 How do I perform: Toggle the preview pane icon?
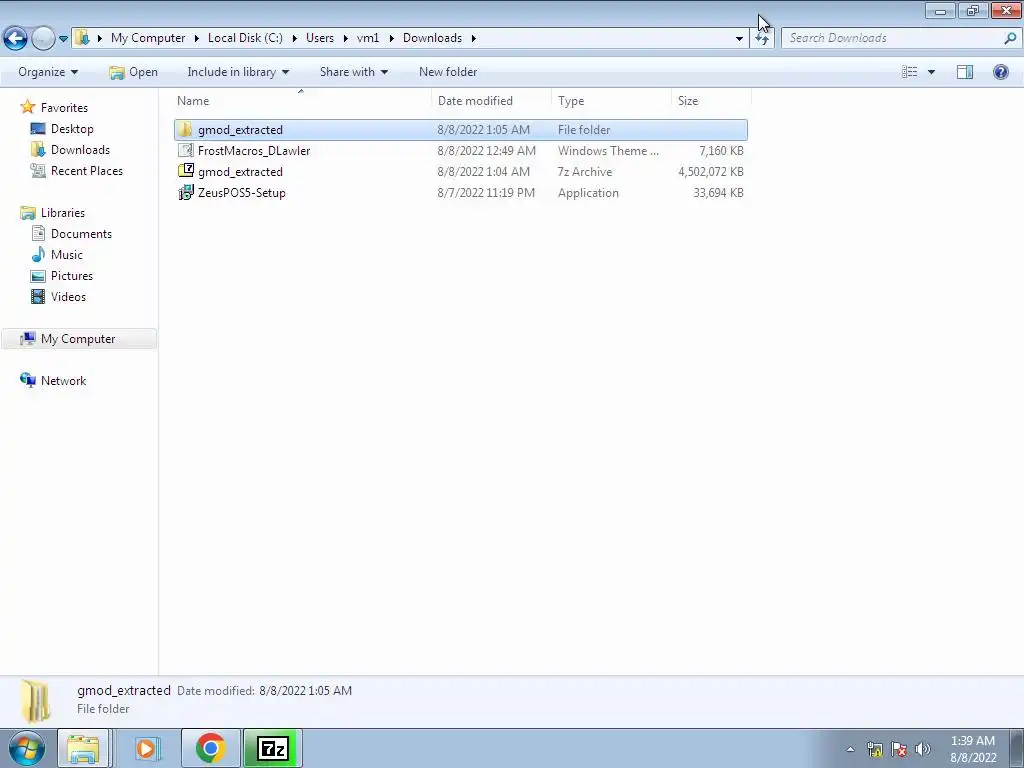965,72
